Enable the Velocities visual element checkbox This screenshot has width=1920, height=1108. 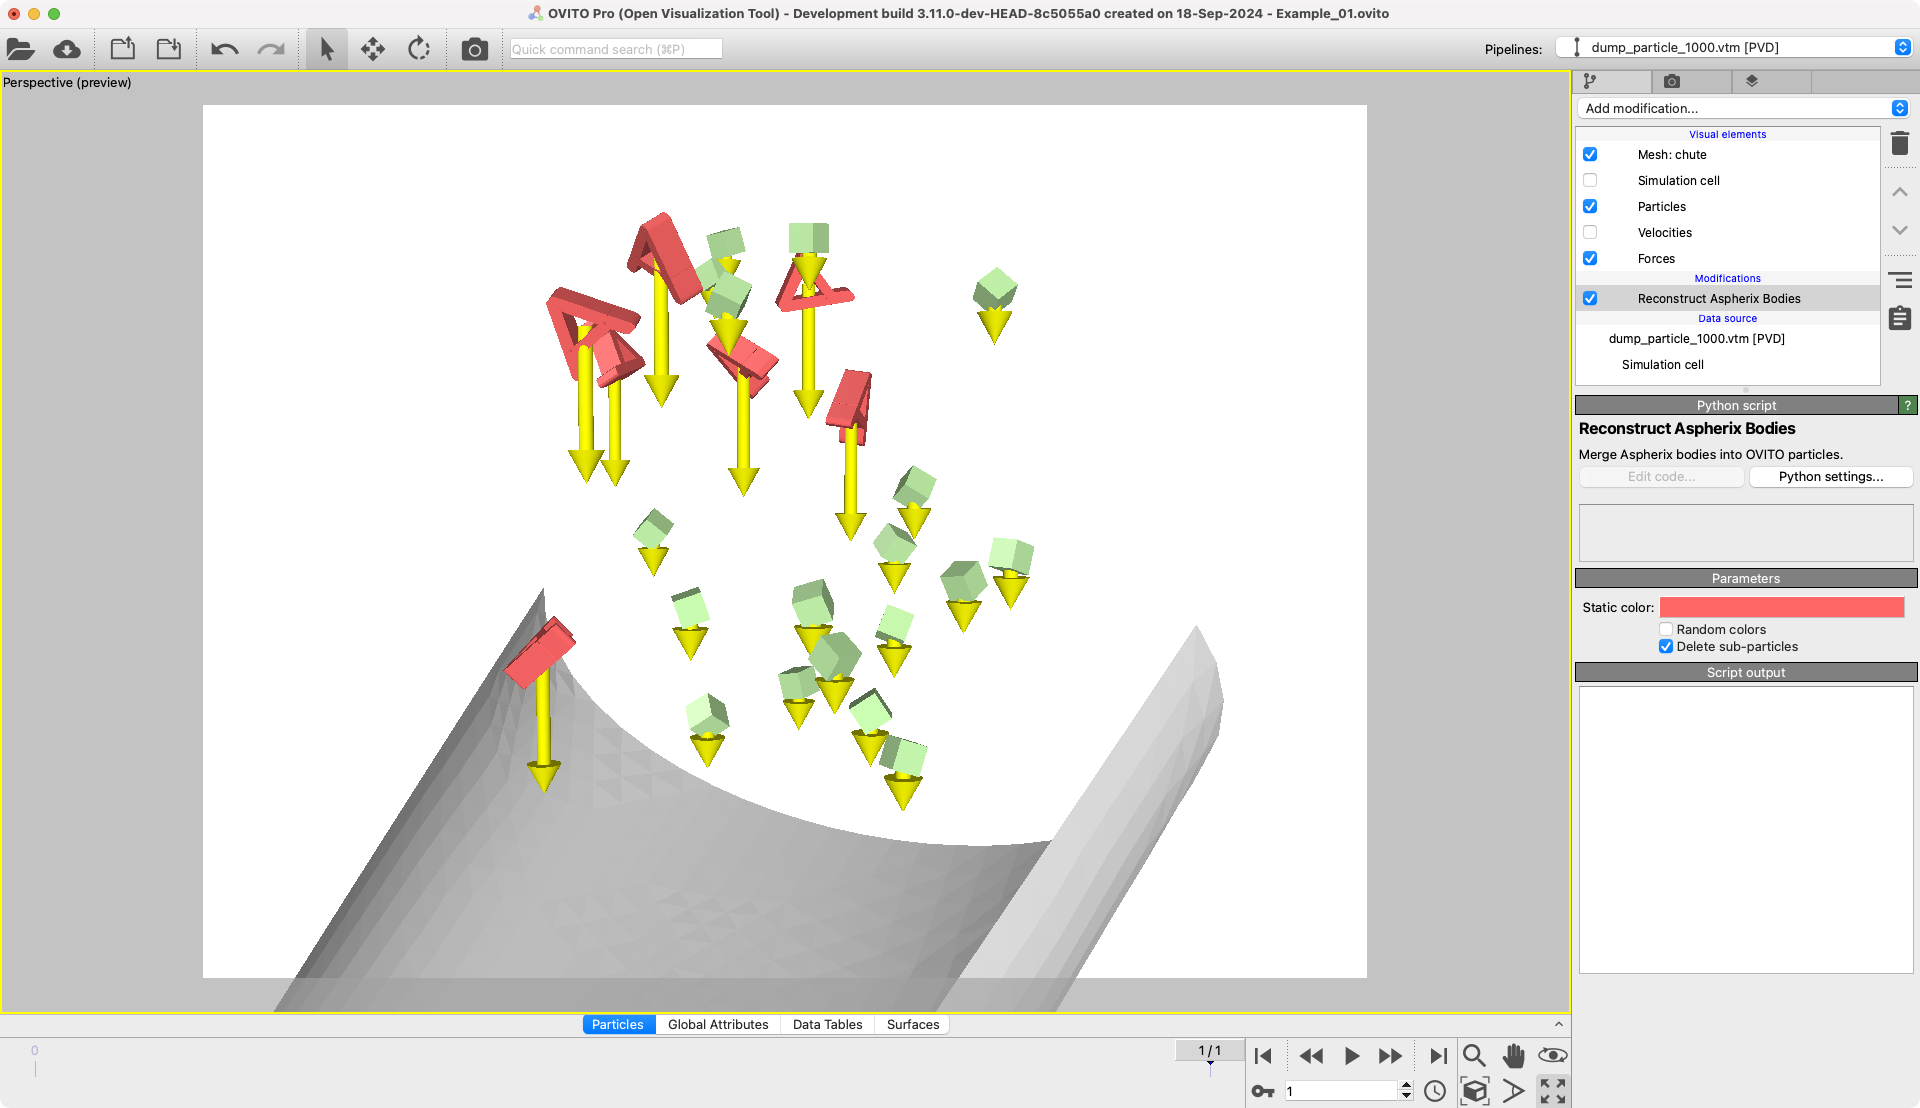click(x=1590, y=233)
